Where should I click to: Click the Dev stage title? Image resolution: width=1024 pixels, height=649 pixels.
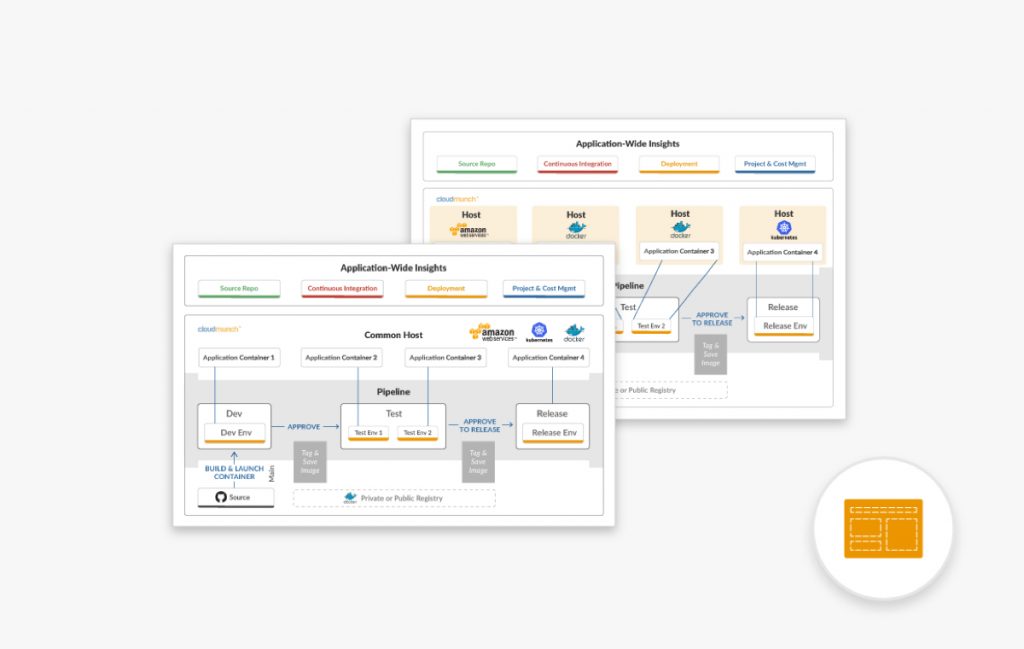(234, 414)
